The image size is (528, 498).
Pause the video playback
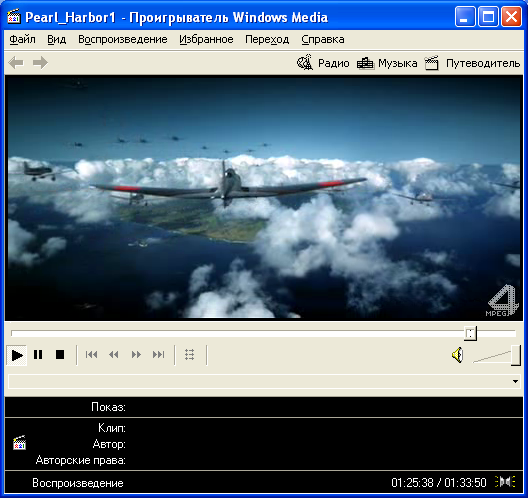point(38,355)
